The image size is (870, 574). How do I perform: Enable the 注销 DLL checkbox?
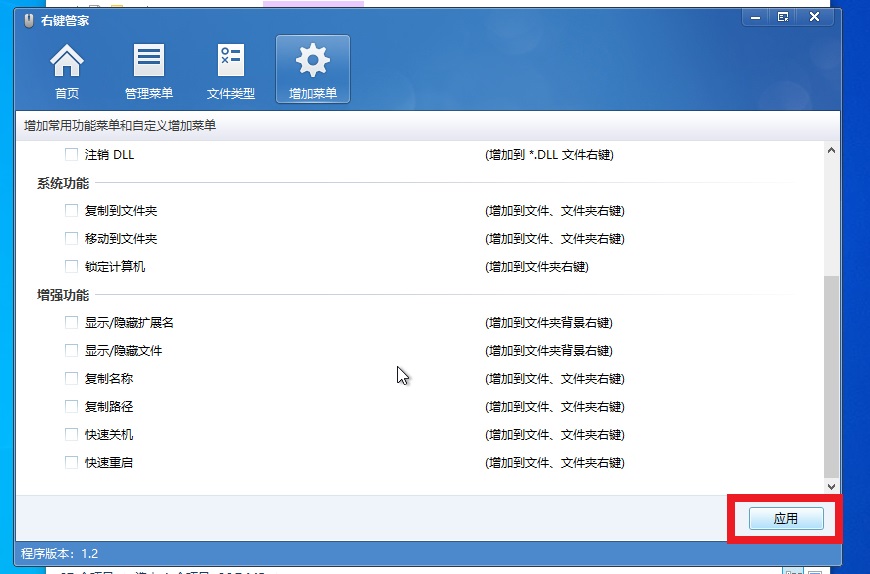pos(71,155)
